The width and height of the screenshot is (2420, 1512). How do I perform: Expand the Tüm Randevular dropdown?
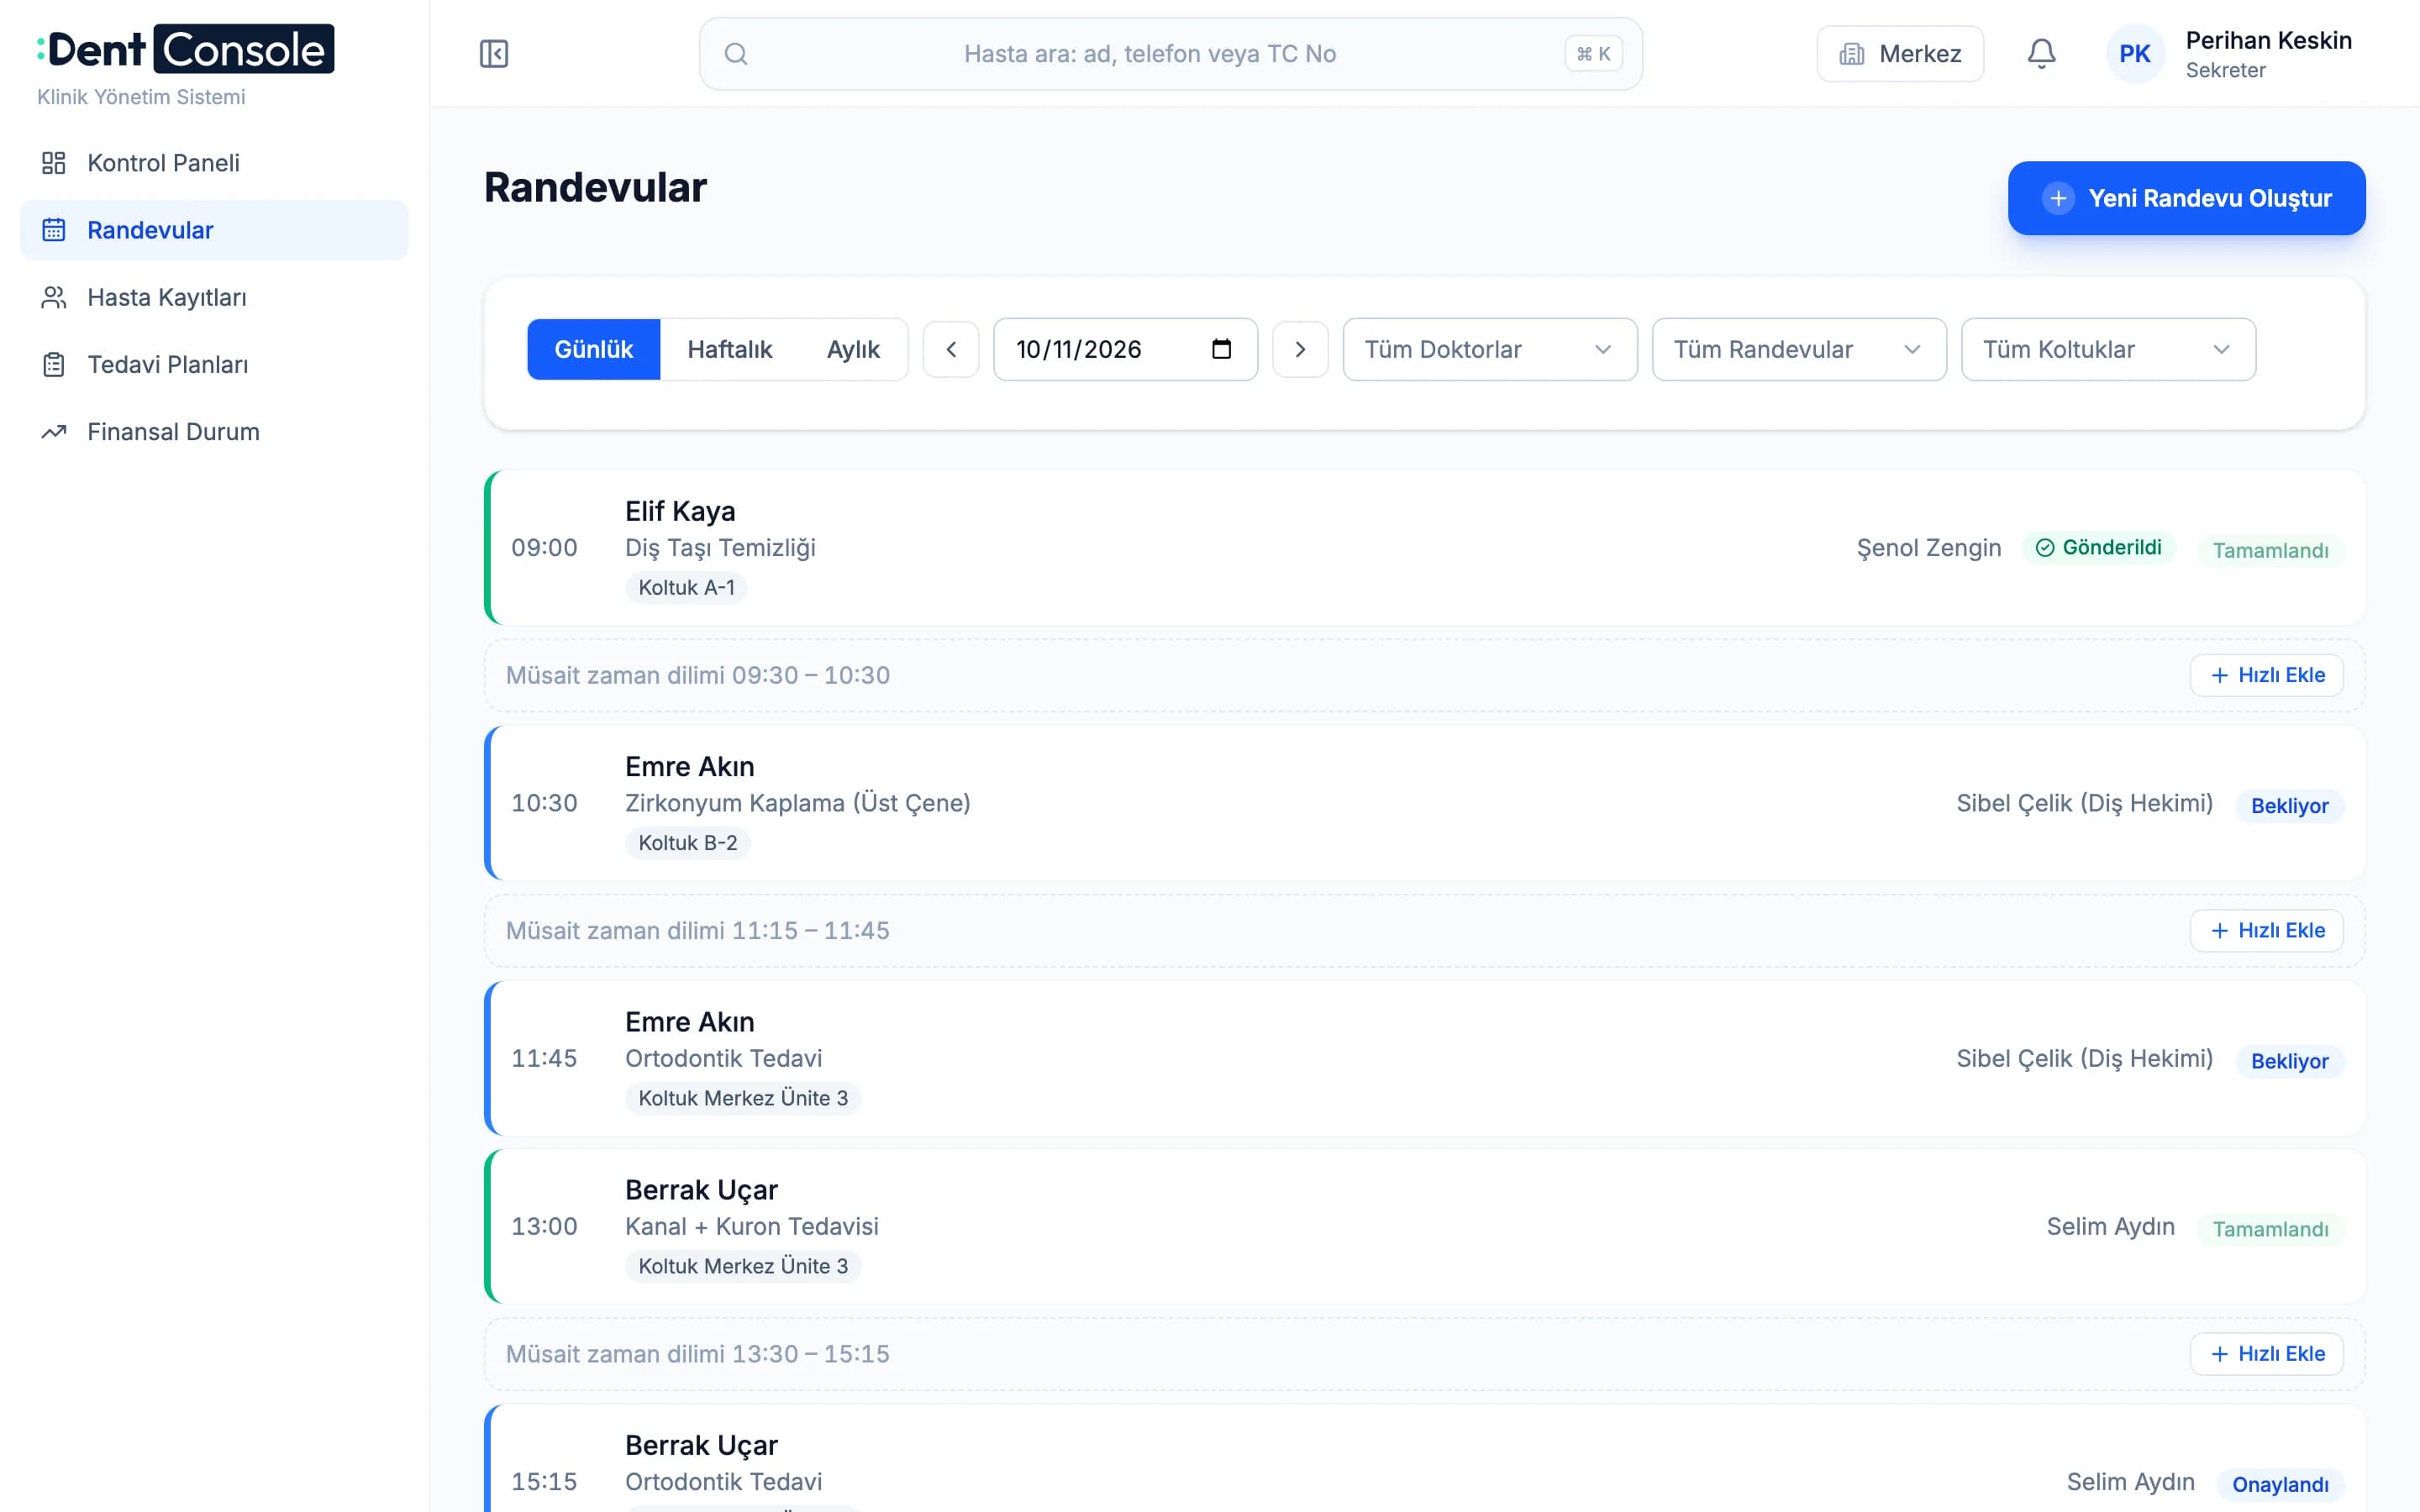[x=1799, y=349]
